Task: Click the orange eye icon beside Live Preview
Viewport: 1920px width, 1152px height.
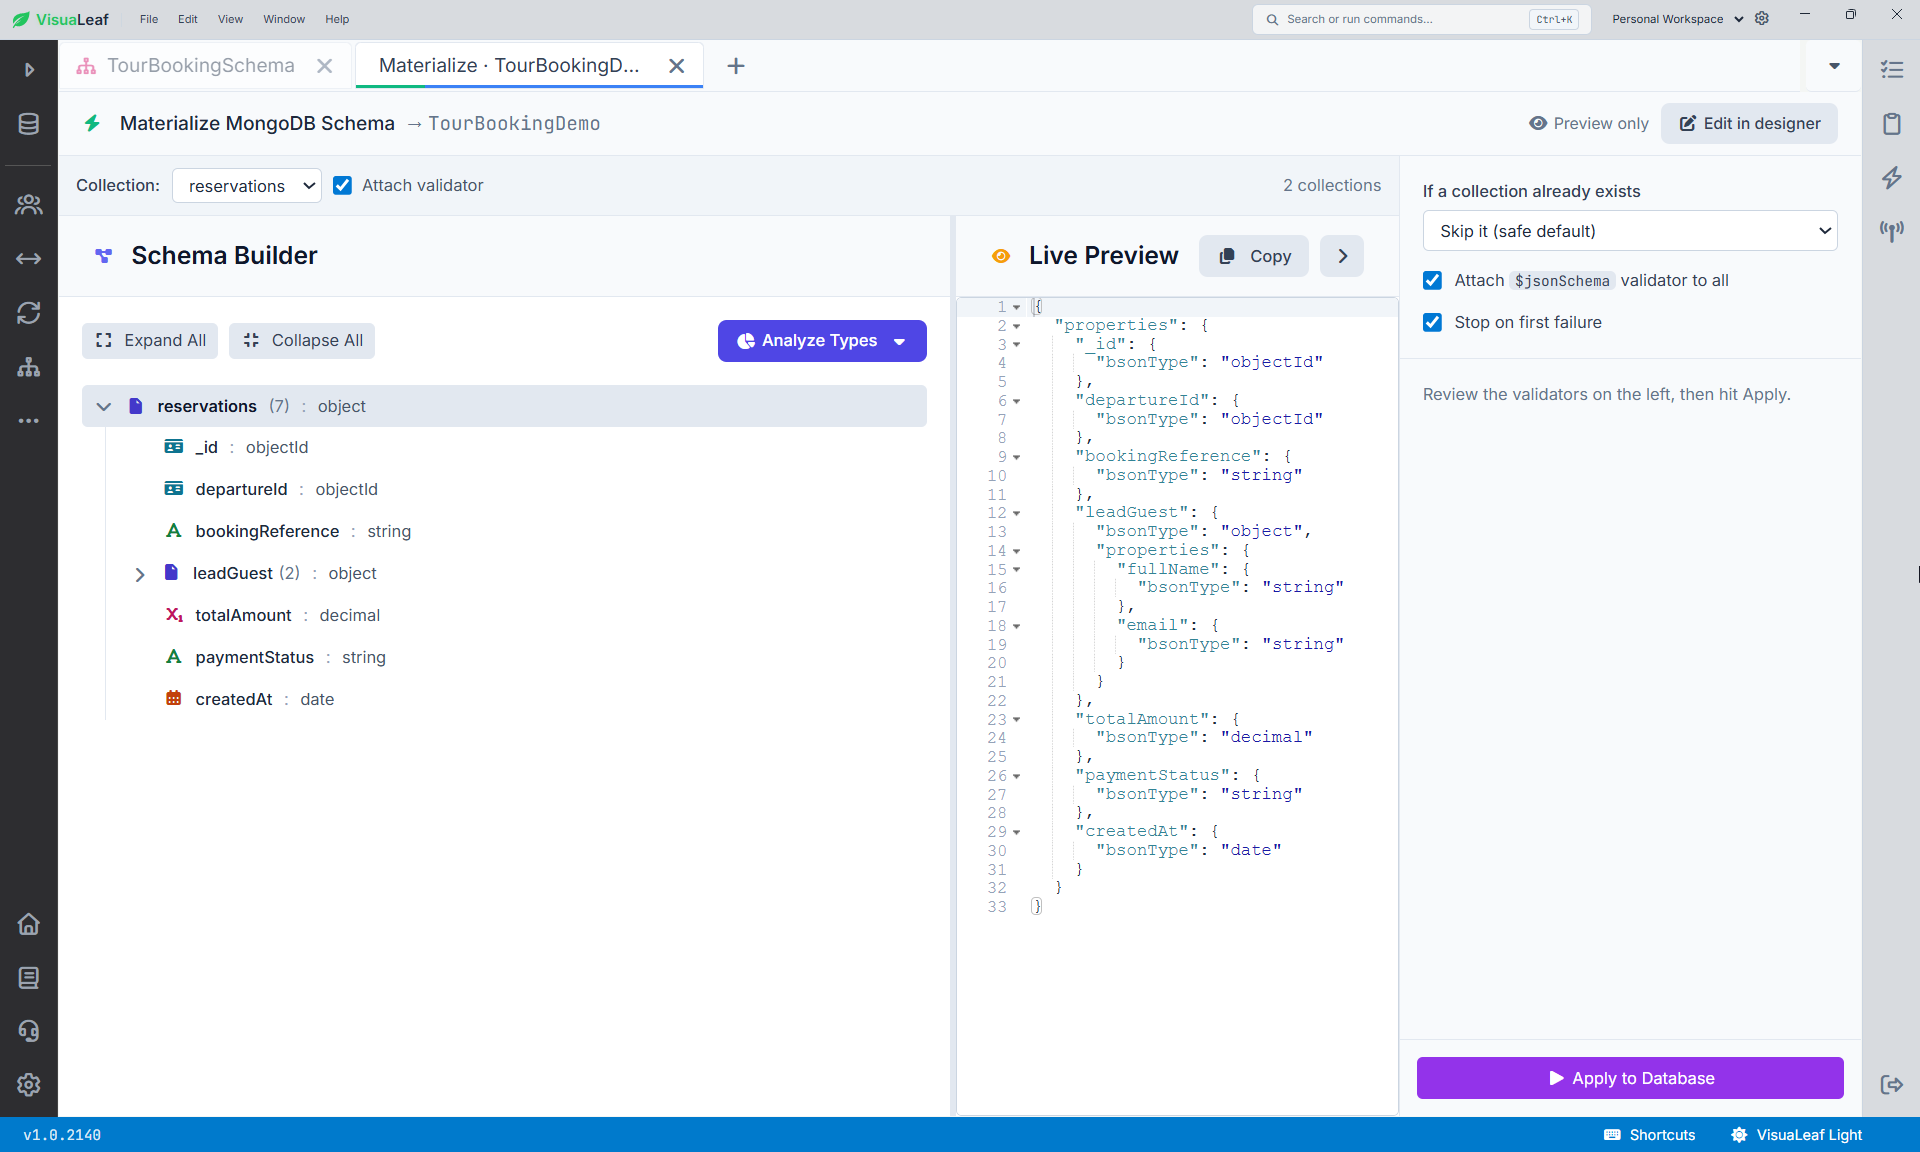Action: (x=1001, y=256)
